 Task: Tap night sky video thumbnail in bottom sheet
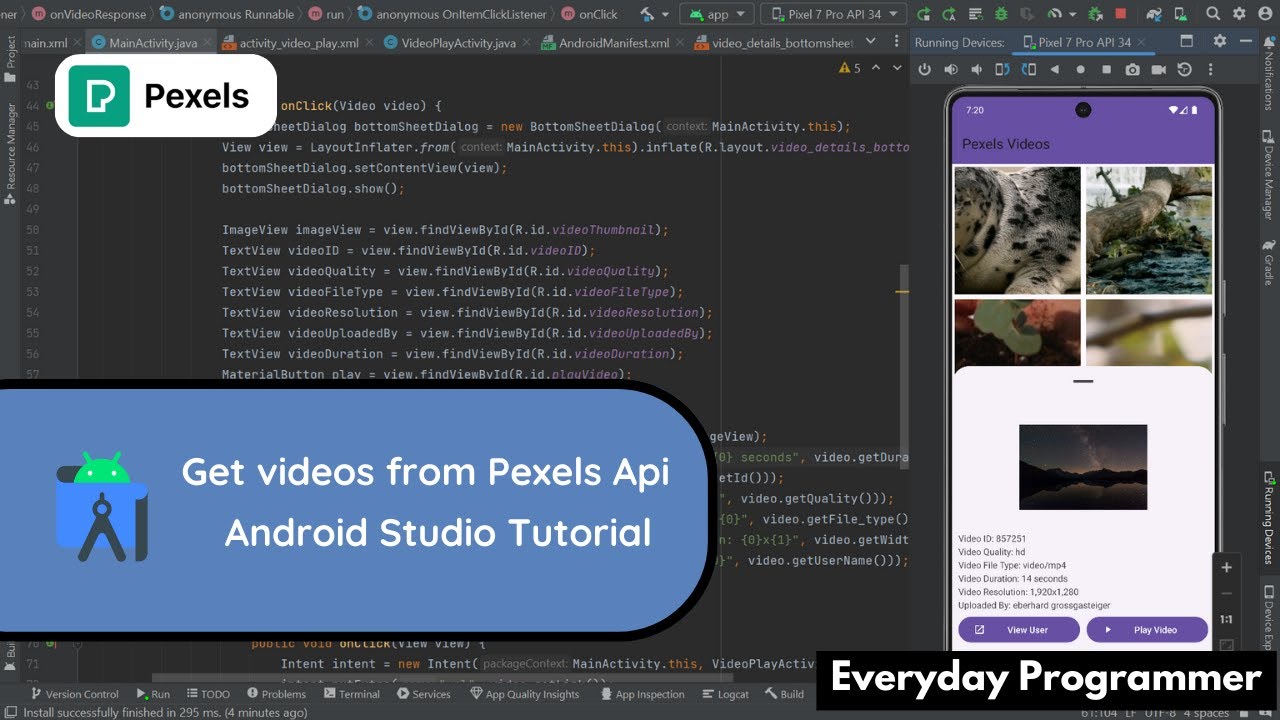pos(1083,467)
